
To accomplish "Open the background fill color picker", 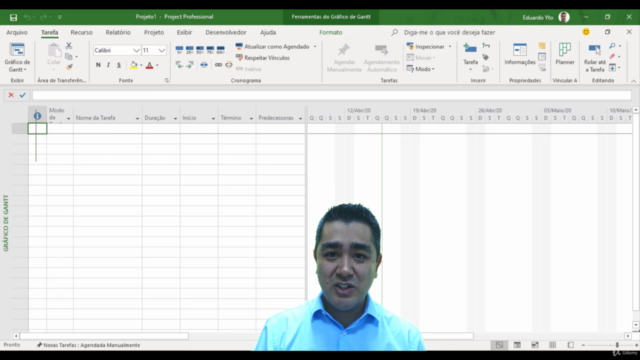I will coord(134,65).
